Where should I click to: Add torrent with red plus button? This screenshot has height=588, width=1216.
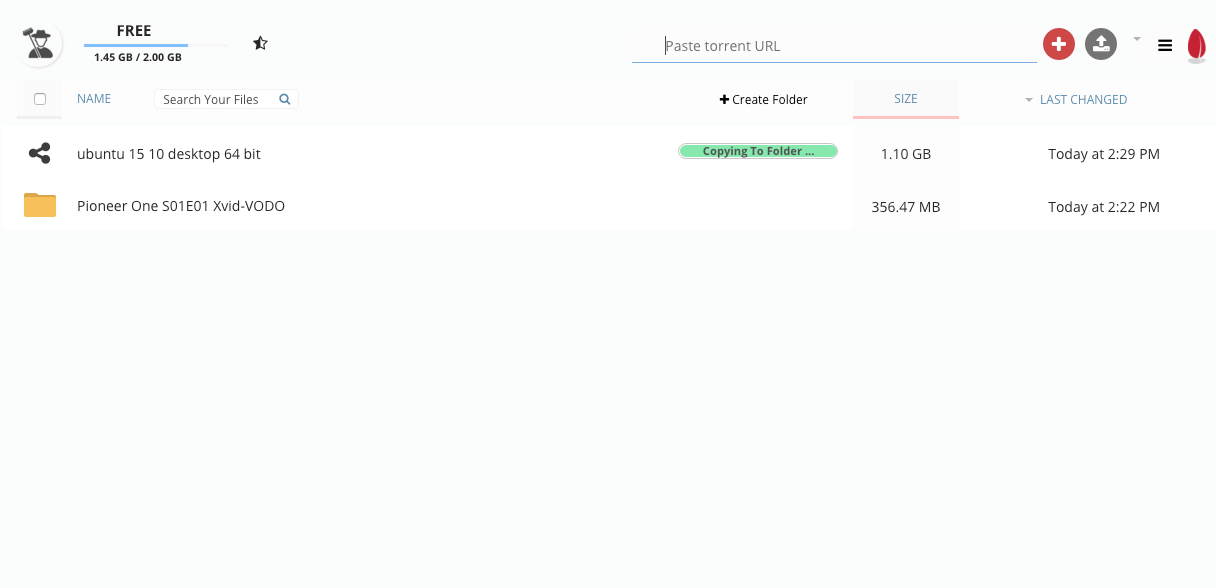pos(1058,44)
